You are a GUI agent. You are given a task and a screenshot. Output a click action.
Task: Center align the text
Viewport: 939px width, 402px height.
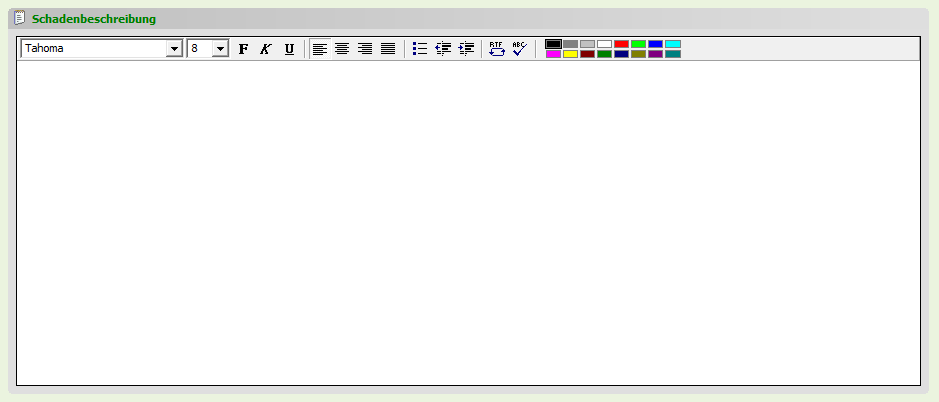342,49
